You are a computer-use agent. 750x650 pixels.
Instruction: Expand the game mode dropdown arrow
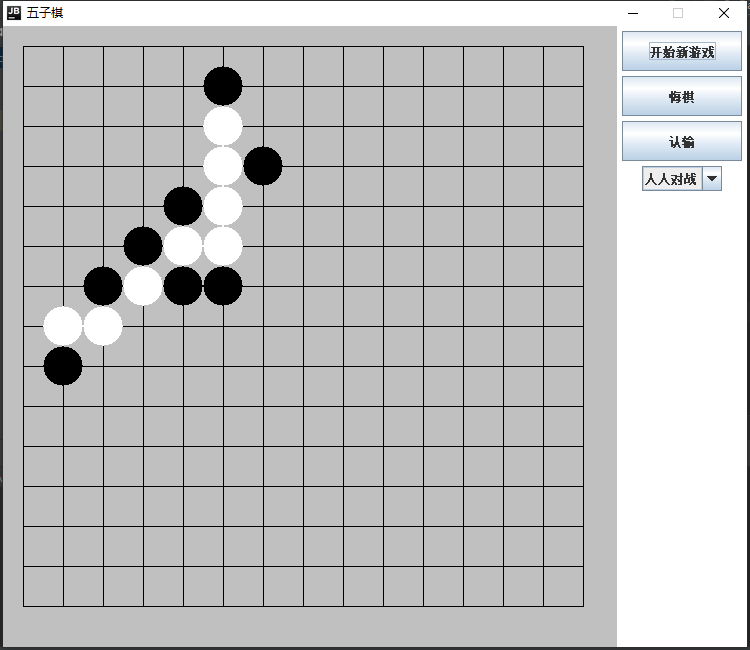[x=711, y=179]
